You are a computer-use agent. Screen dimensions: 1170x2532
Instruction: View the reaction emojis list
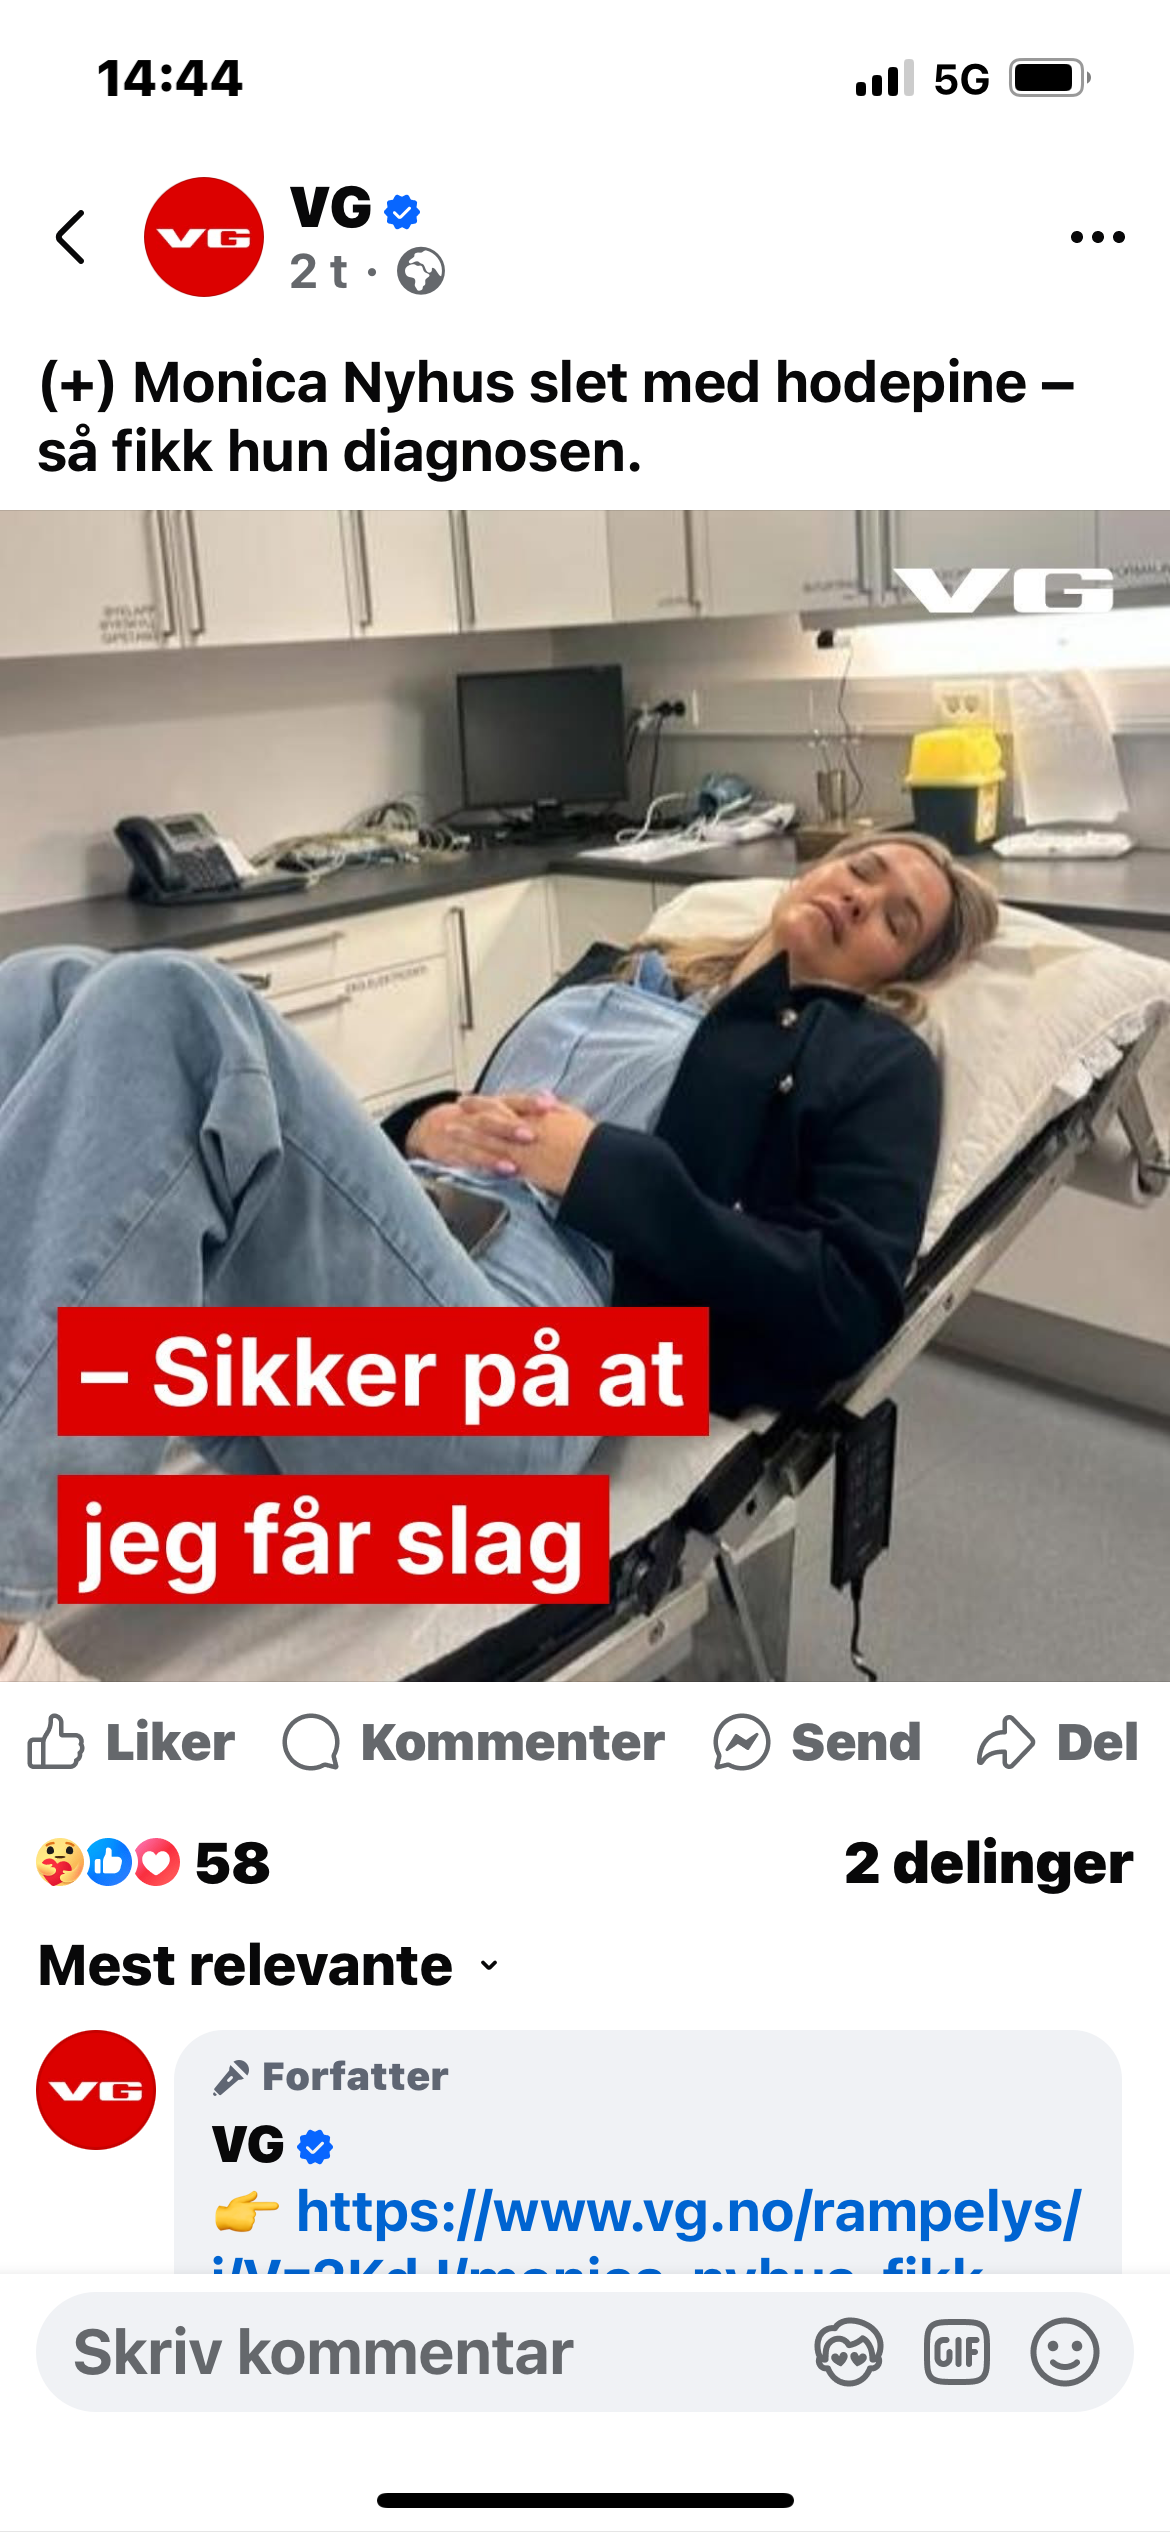coord(108,1862)
